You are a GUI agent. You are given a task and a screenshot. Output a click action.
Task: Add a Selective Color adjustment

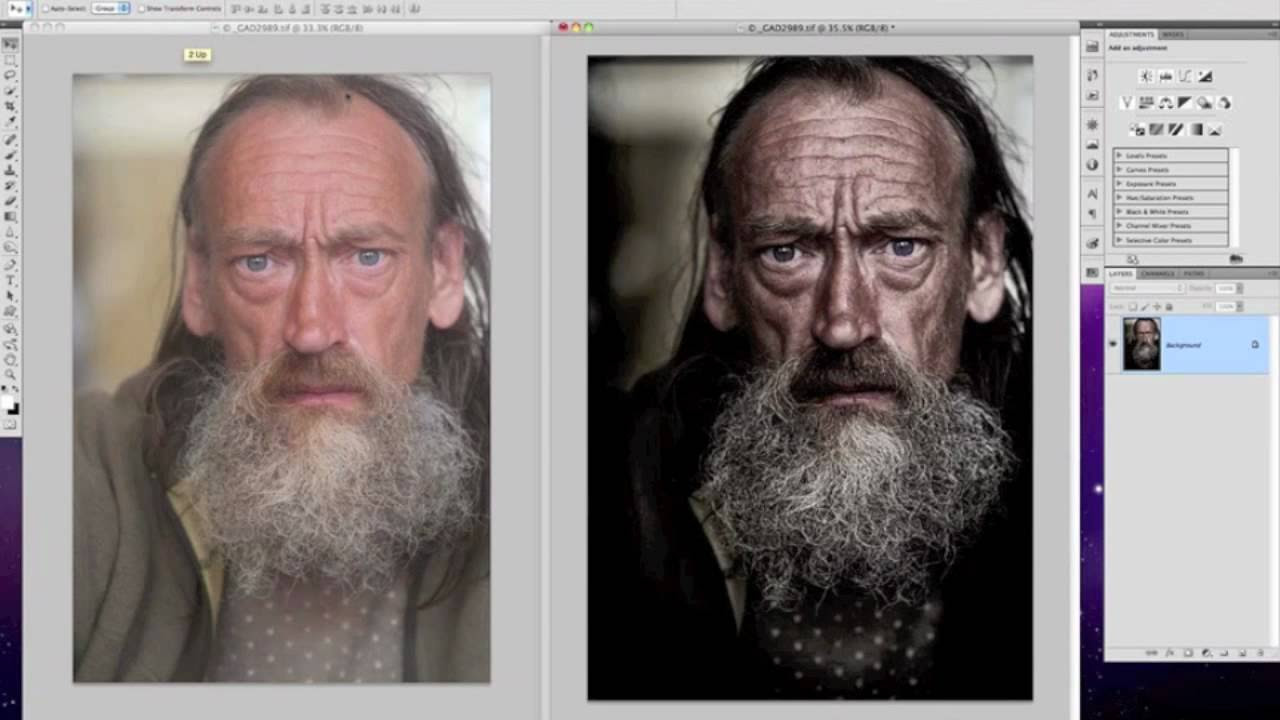coord(1215,129)
